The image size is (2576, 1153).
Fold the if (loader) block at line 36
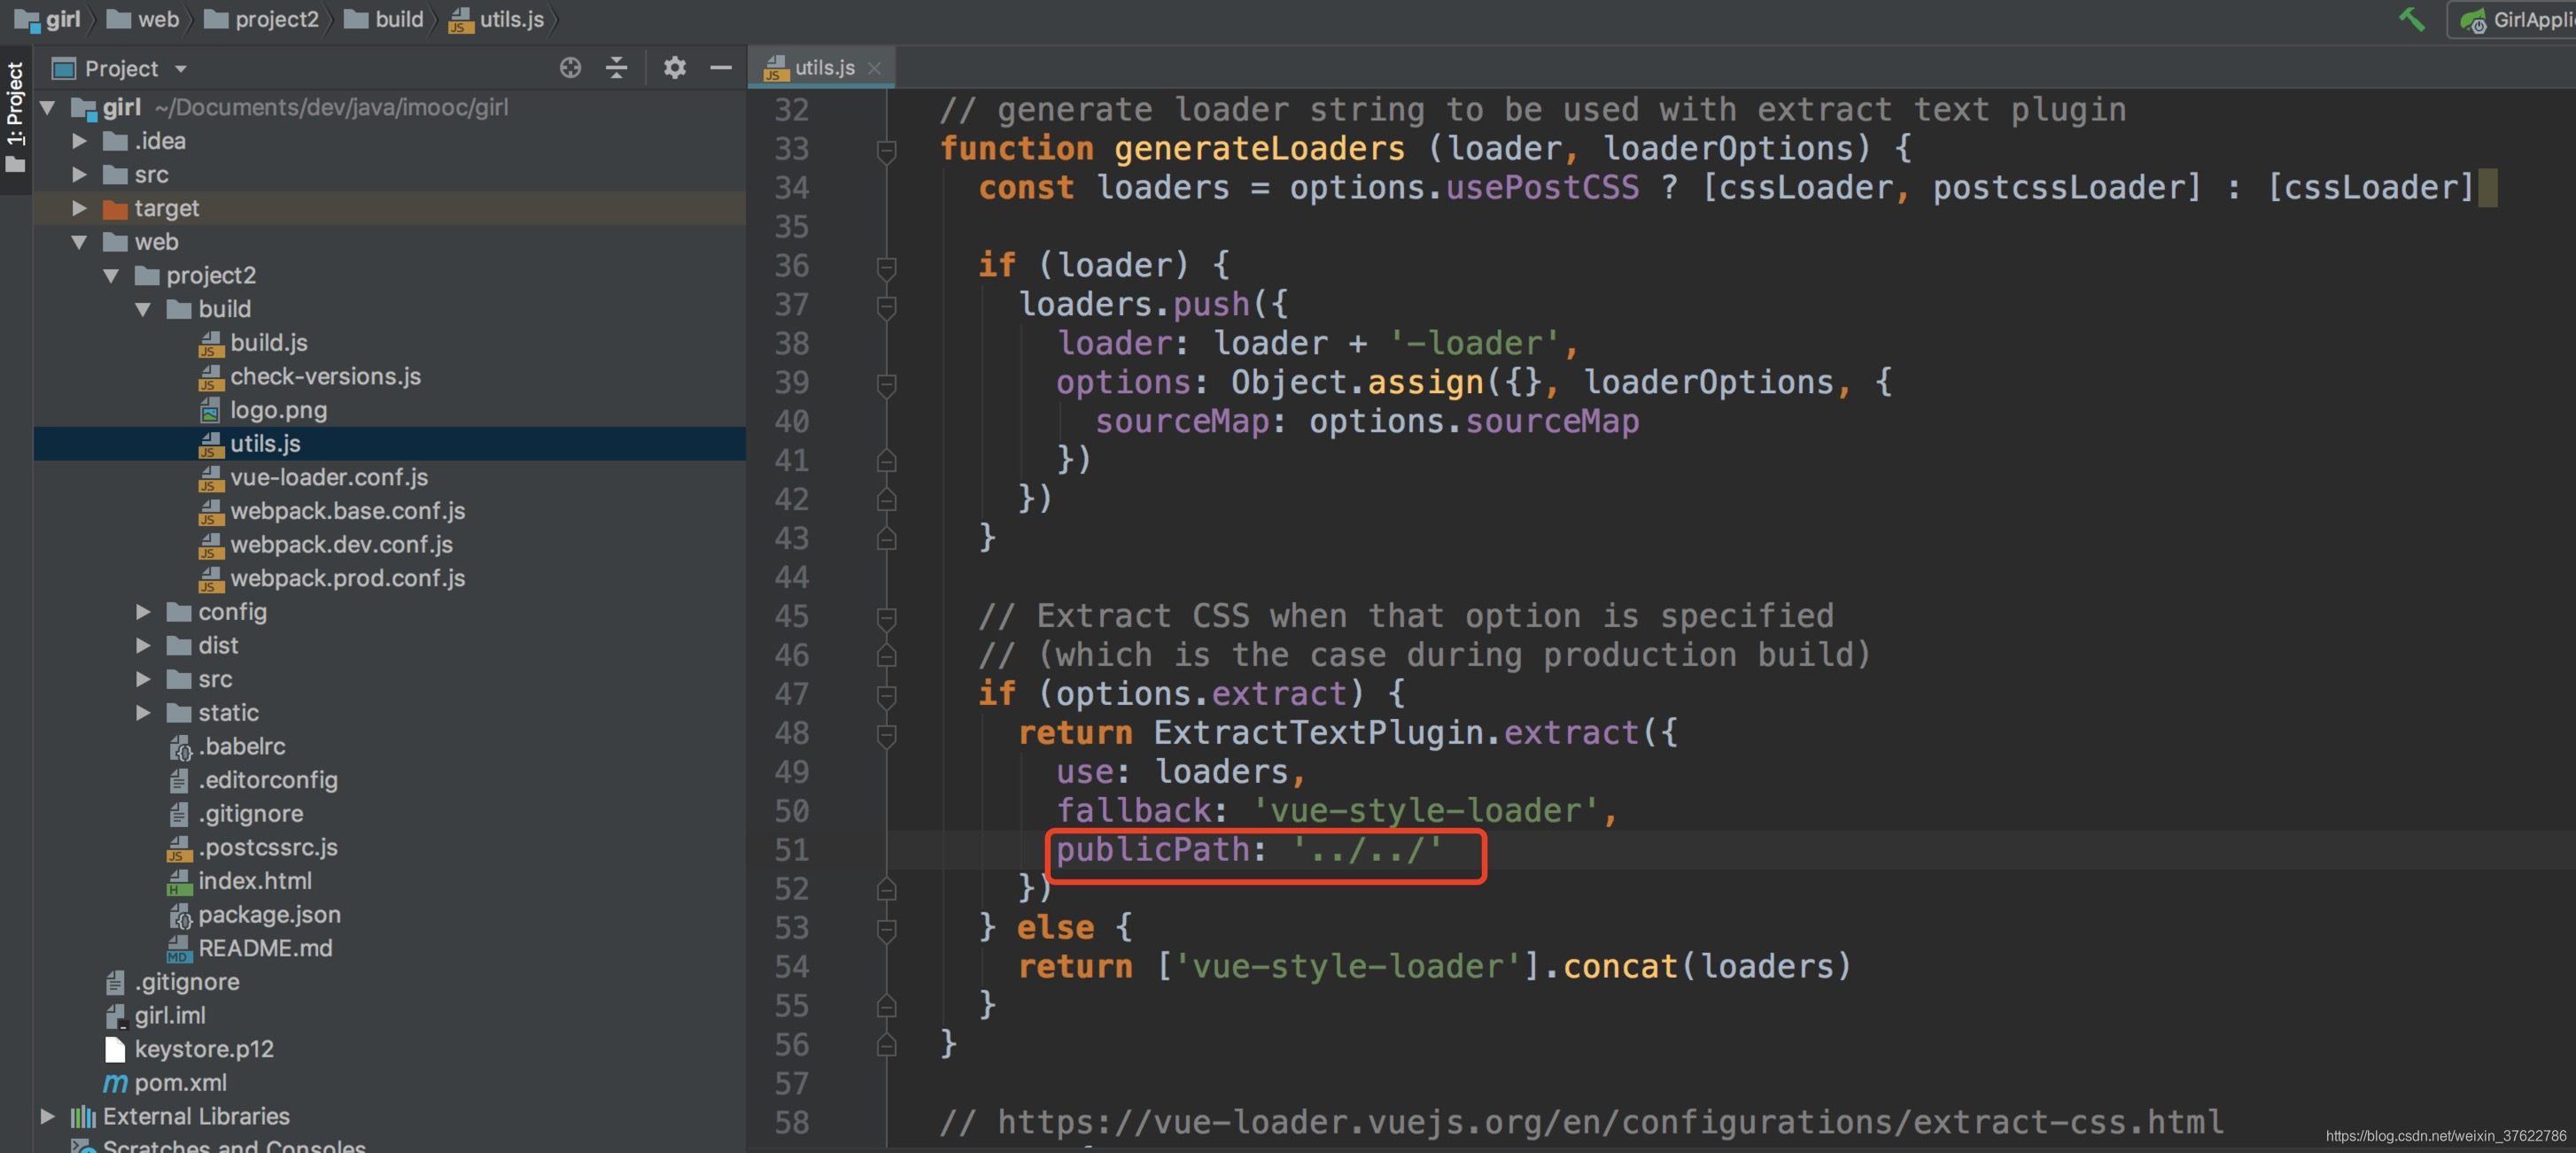point(886,267)
